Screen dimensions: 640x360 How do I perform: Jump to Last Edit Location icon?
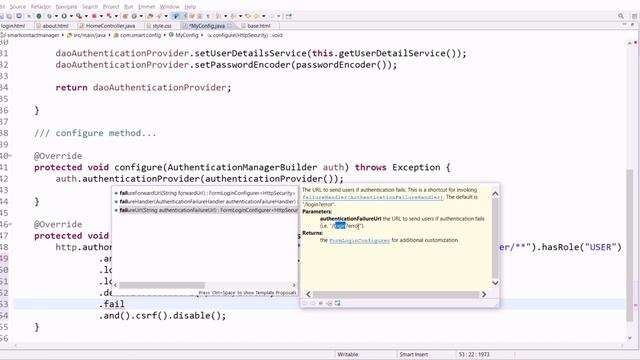248,16
